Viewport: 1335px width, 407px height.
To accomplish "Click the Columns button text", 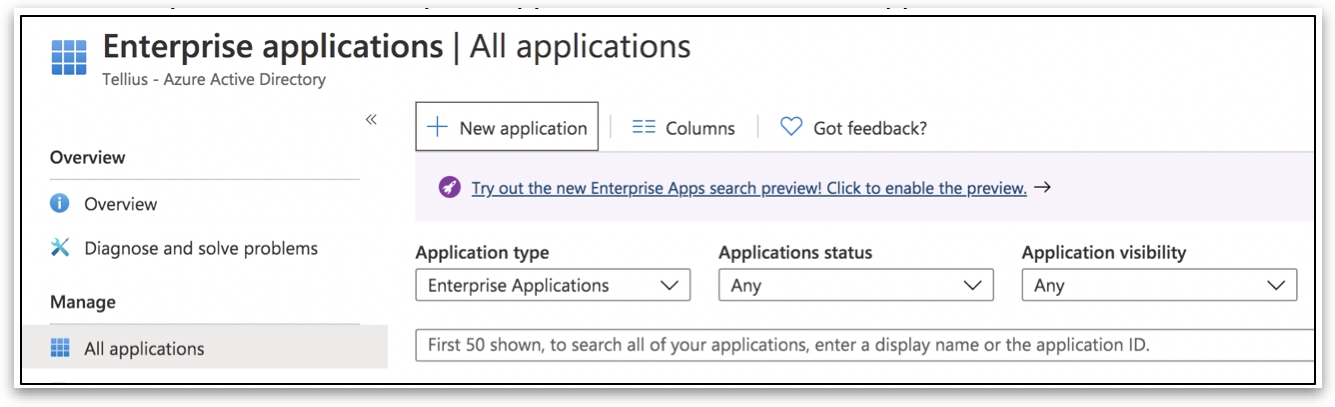I will 700,128.
